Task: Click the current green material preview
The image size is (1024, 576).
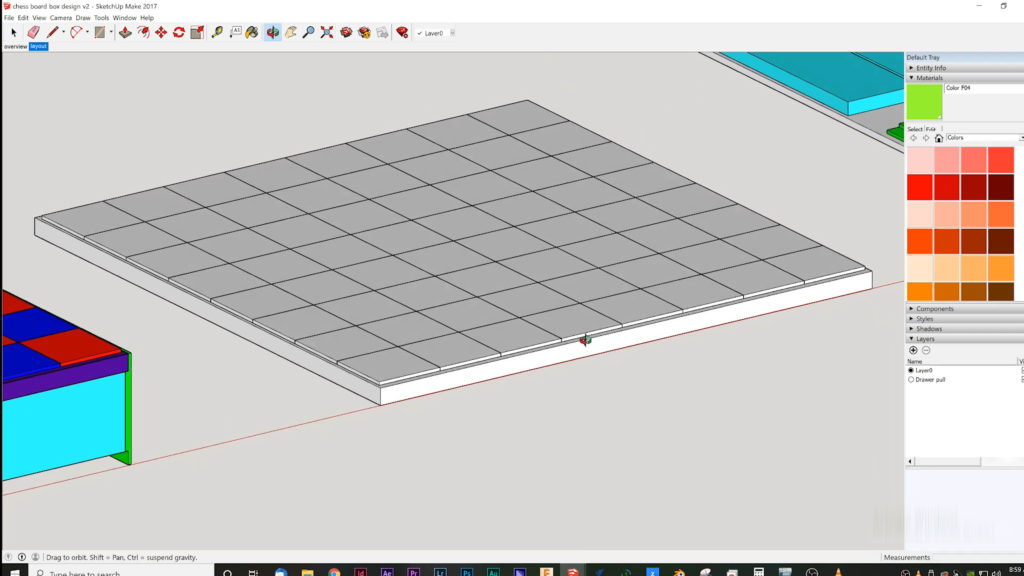Action: click(x=924, y=102)
